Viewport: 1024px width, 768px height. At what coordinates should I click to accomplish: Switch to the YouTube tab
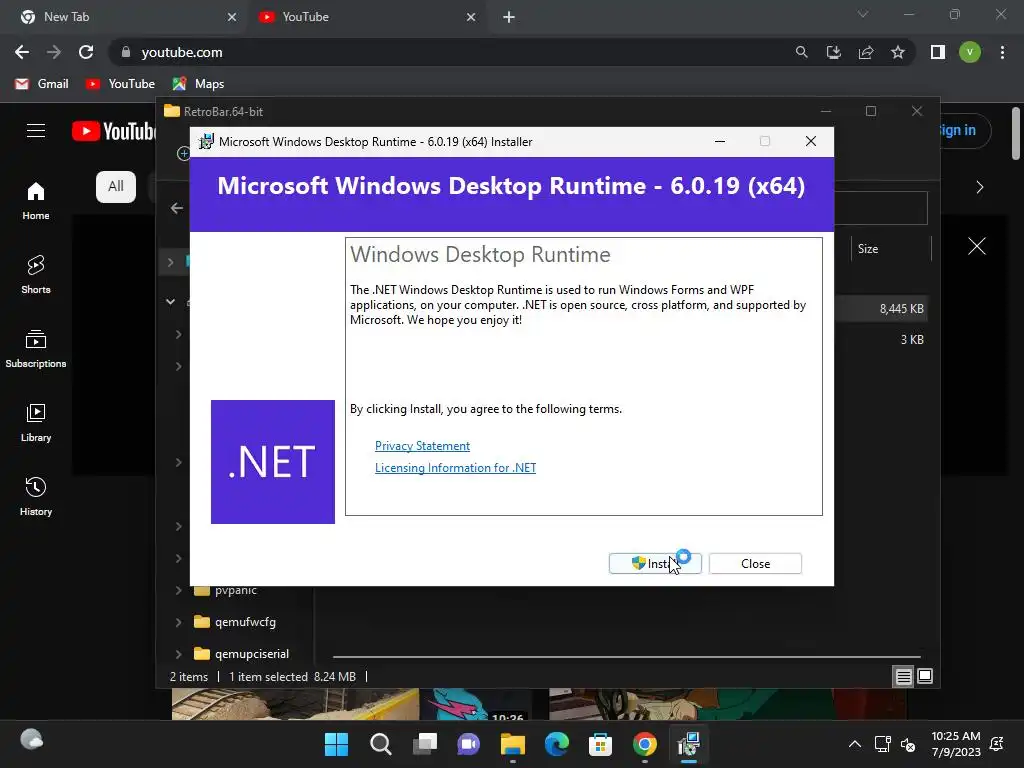coord(367,17)
